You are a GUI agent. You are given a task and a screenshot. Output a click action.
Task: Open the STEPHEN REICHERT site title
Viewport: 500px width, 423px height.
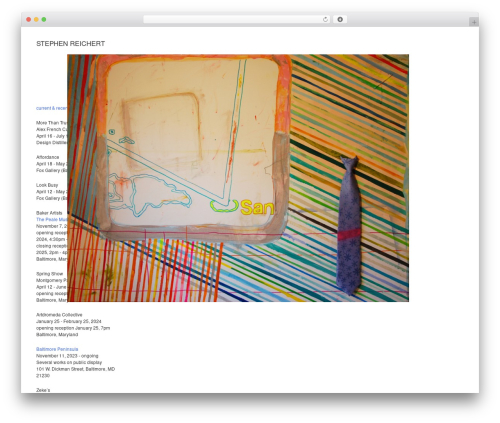coord(70,44)
